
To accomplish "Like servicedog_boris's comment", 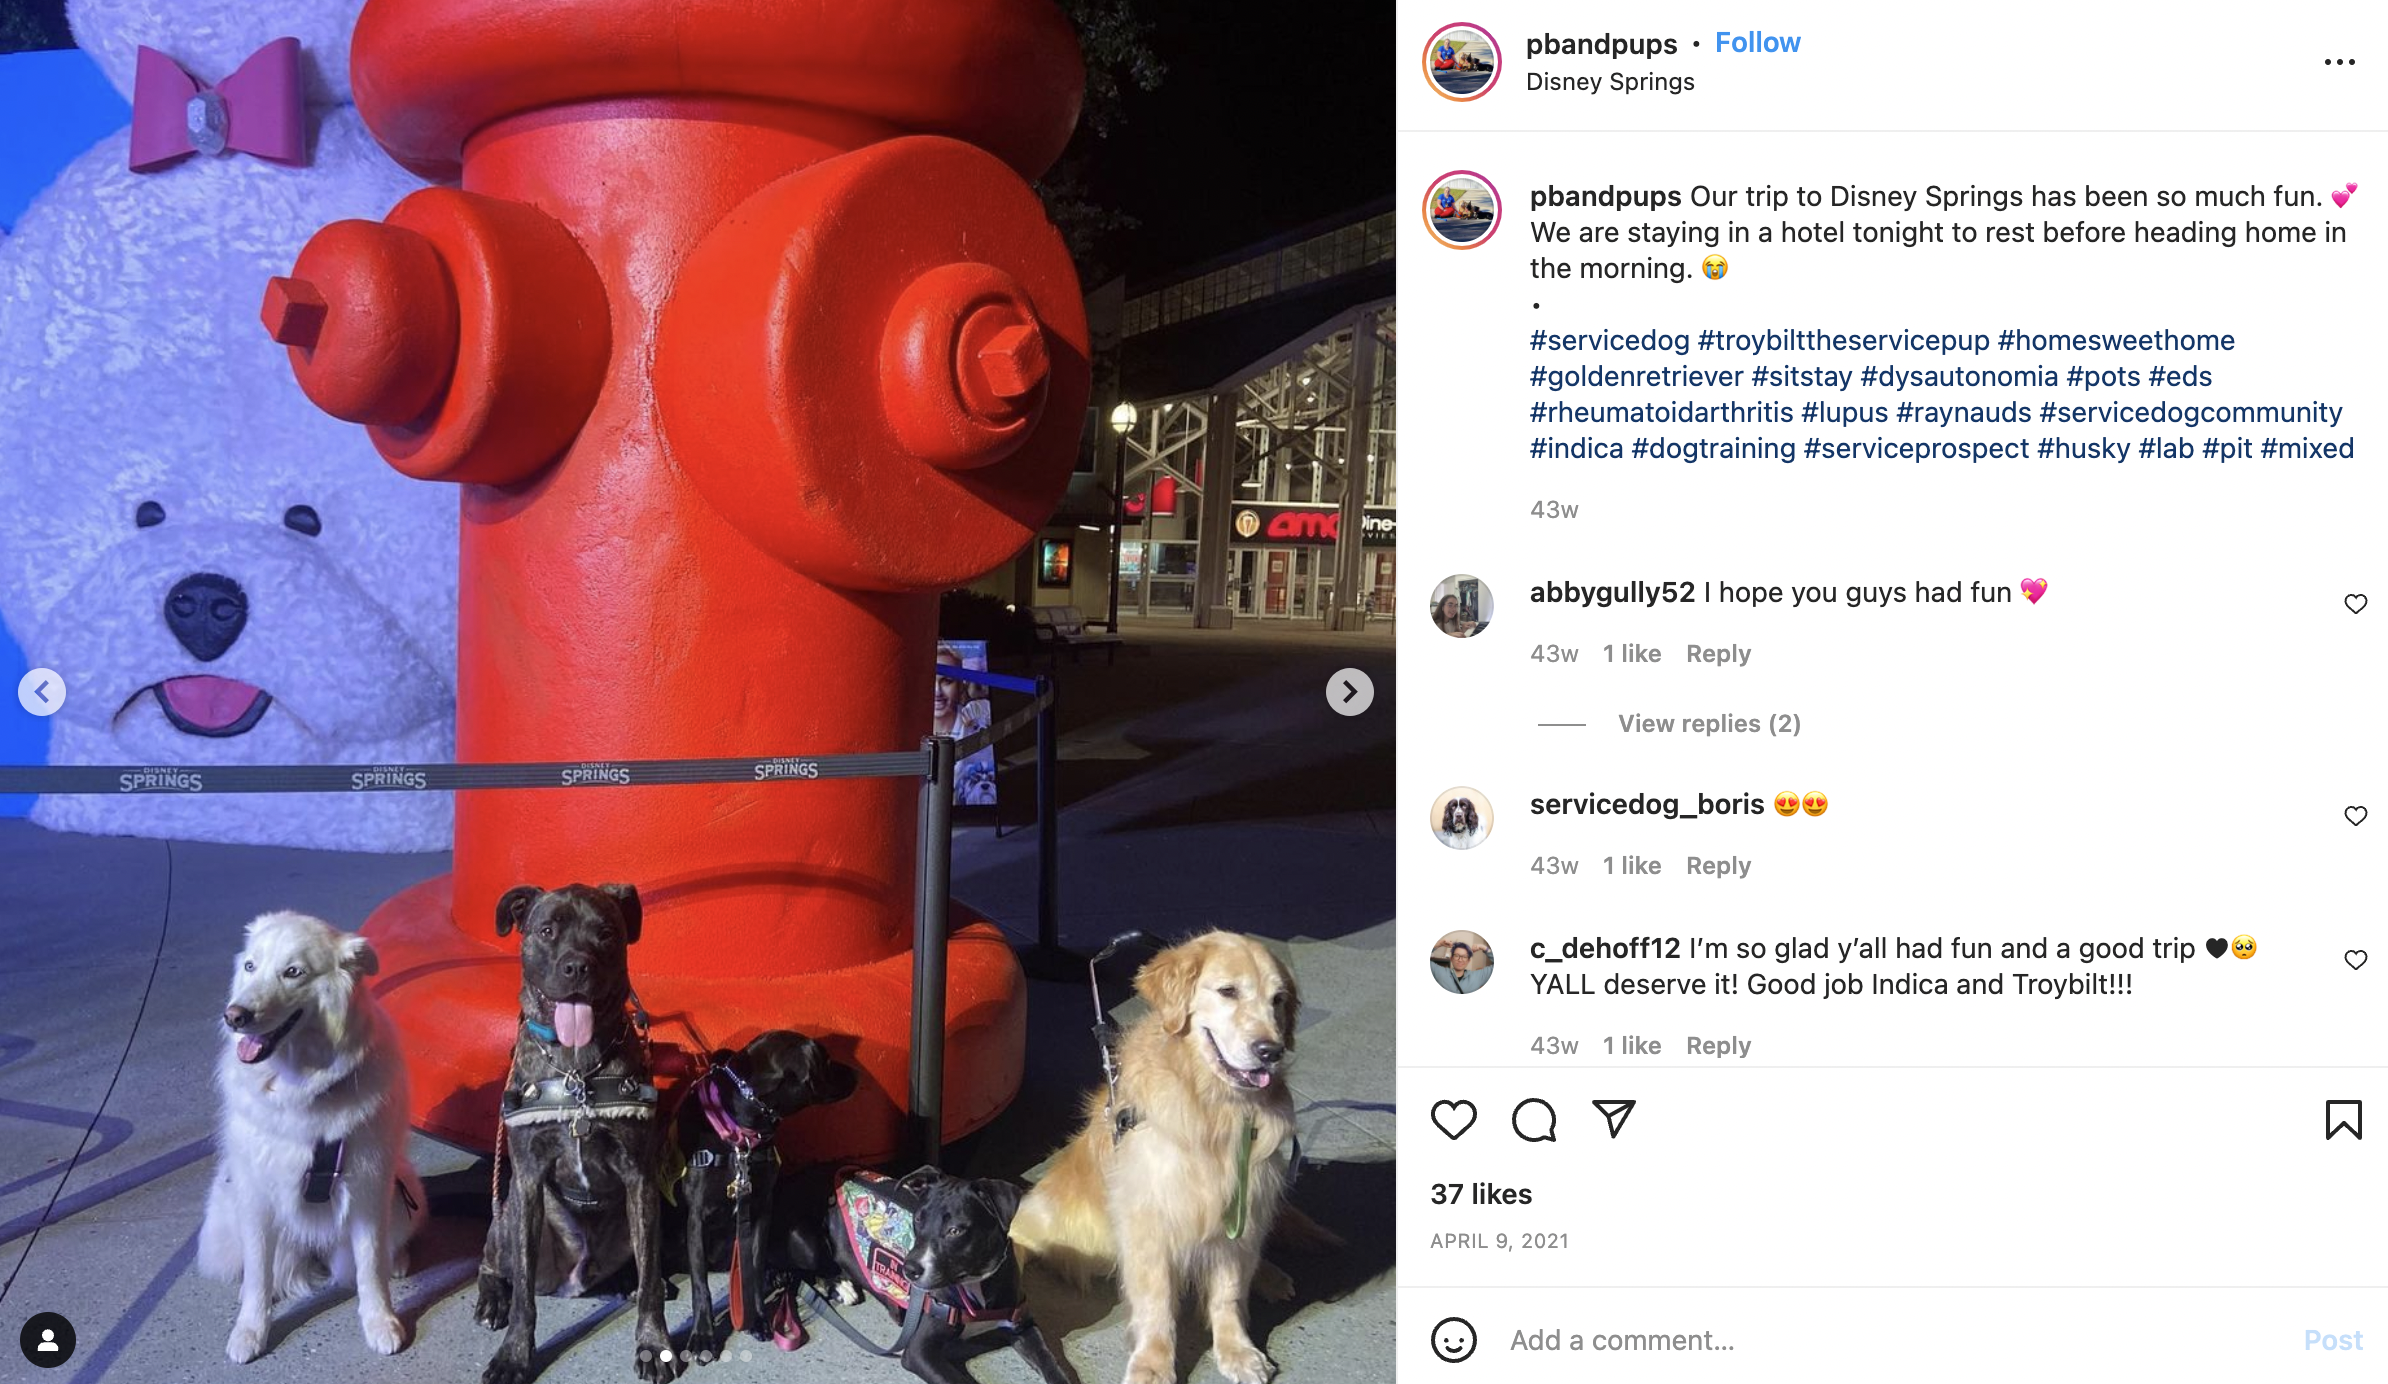I will click(2355, 816).
